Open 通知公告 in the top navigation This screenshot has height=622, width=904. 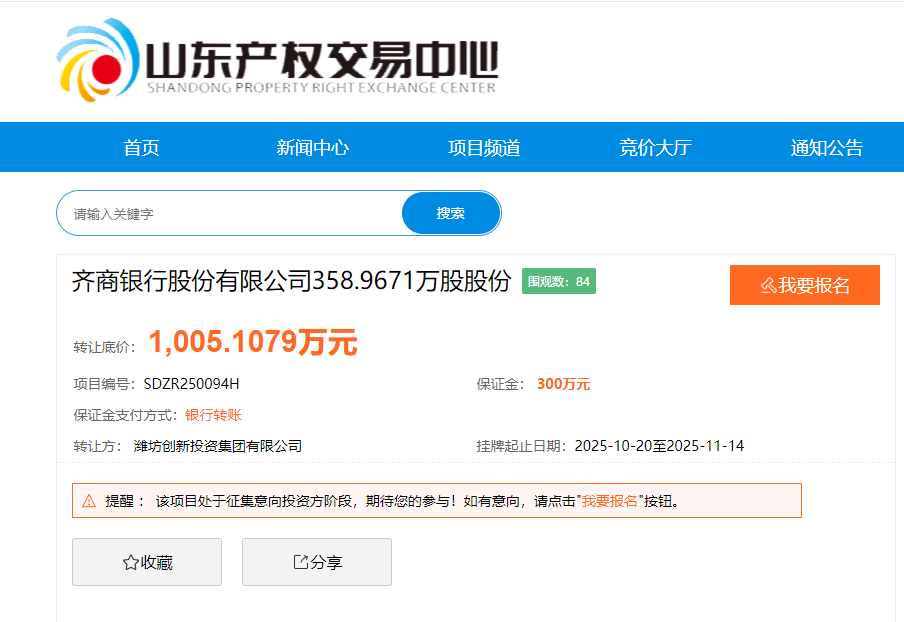(x=826, y=148)
